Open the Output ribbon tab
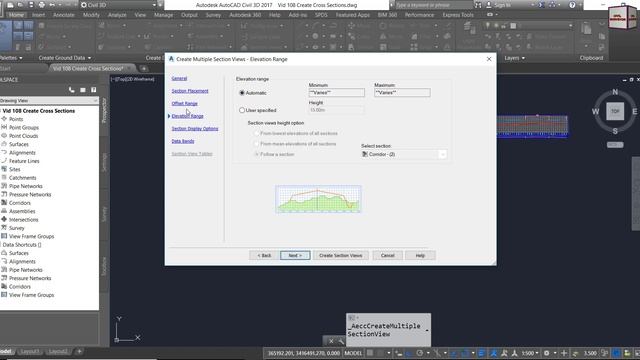The width and height of the screenshot is (640, 360). [189, 15]
